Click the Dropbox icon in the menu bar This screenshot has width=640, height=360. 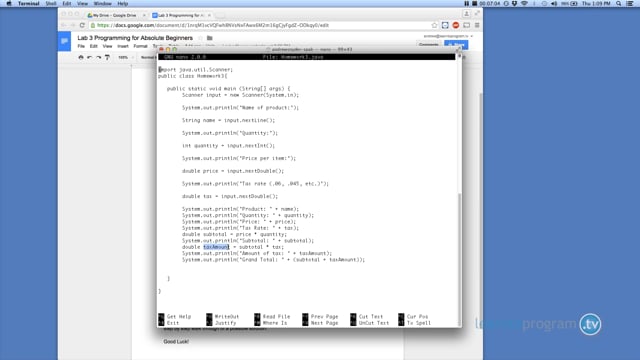(515, 3)
